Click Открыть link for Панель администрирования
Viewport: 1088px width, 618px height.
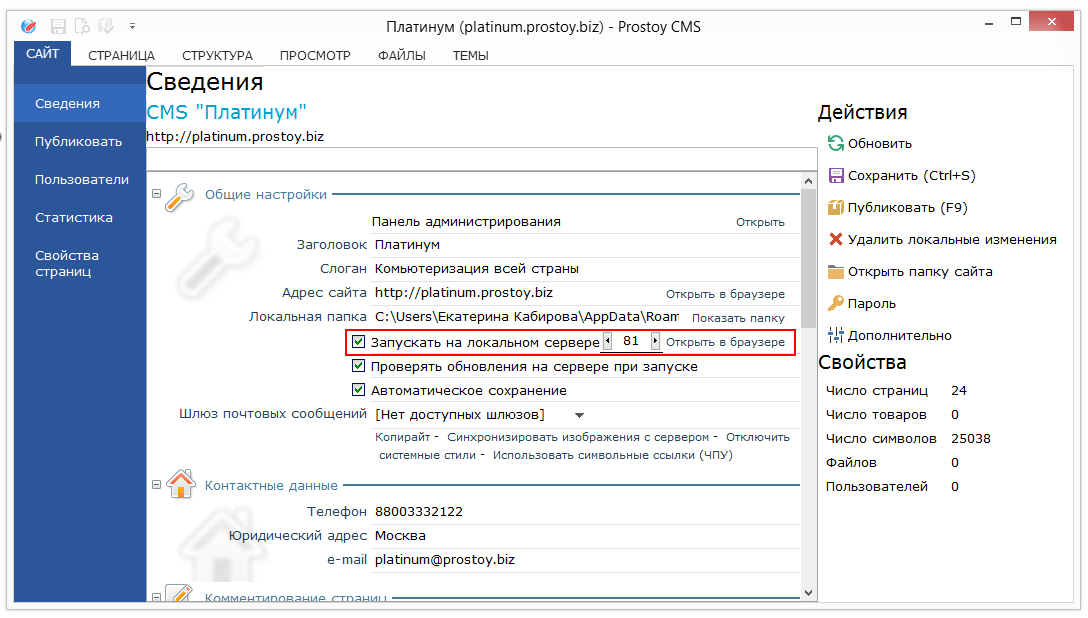(x=760, y=223)
